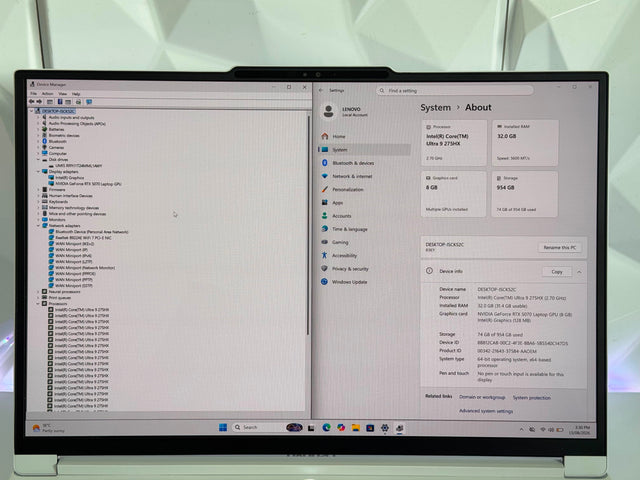Screen dimensions: 640x480
Task: Click System in the breadcrumb heading
Action: click(436, 107)
